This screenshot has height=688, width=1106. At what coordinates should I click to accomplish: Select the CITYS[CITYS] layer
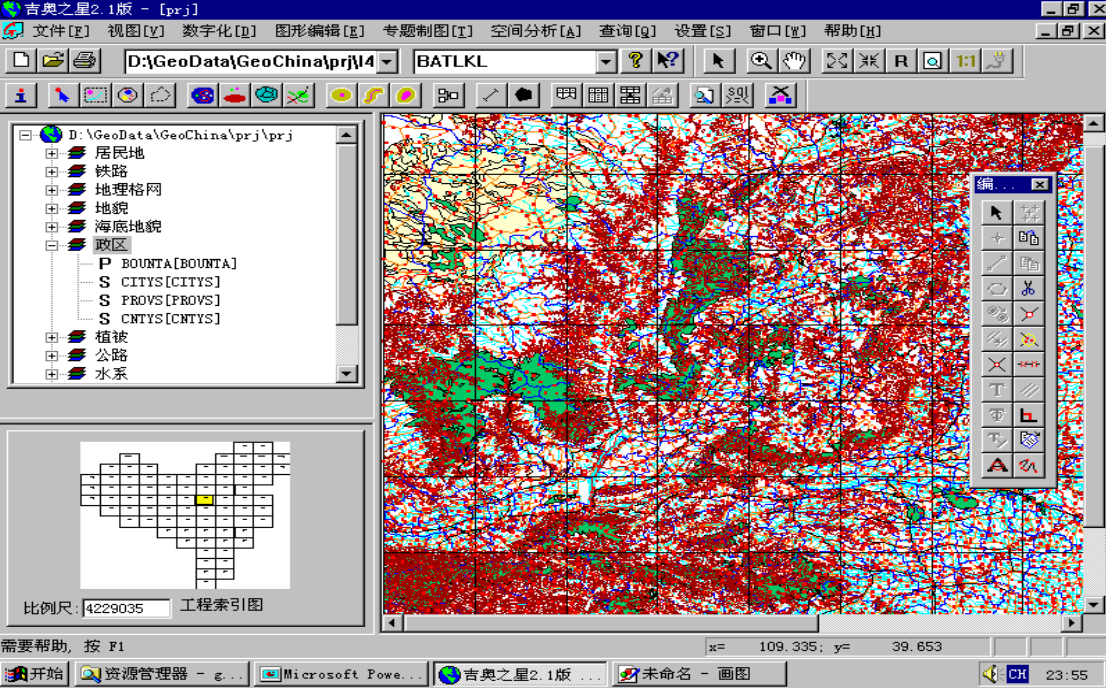[x=171, y=282]
